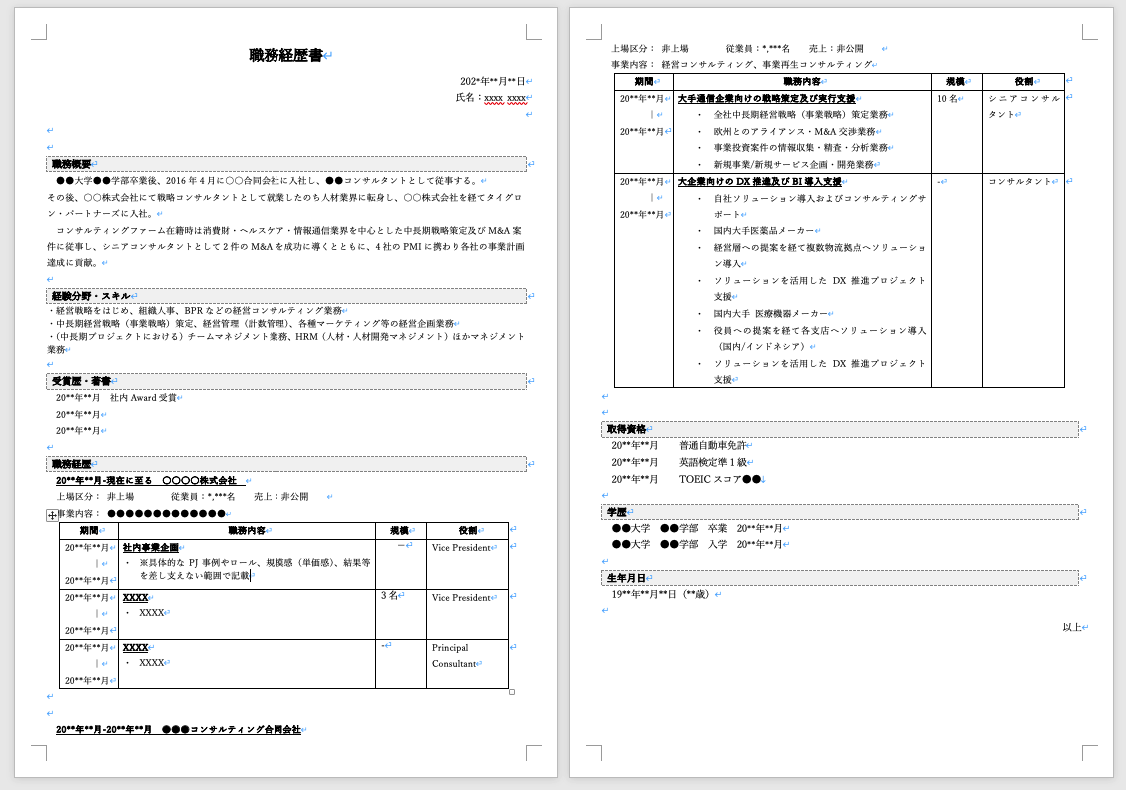This screenshot has width=1126, height=790.
Task: Click the 取得資格 section heading
Action: (839, 429)
